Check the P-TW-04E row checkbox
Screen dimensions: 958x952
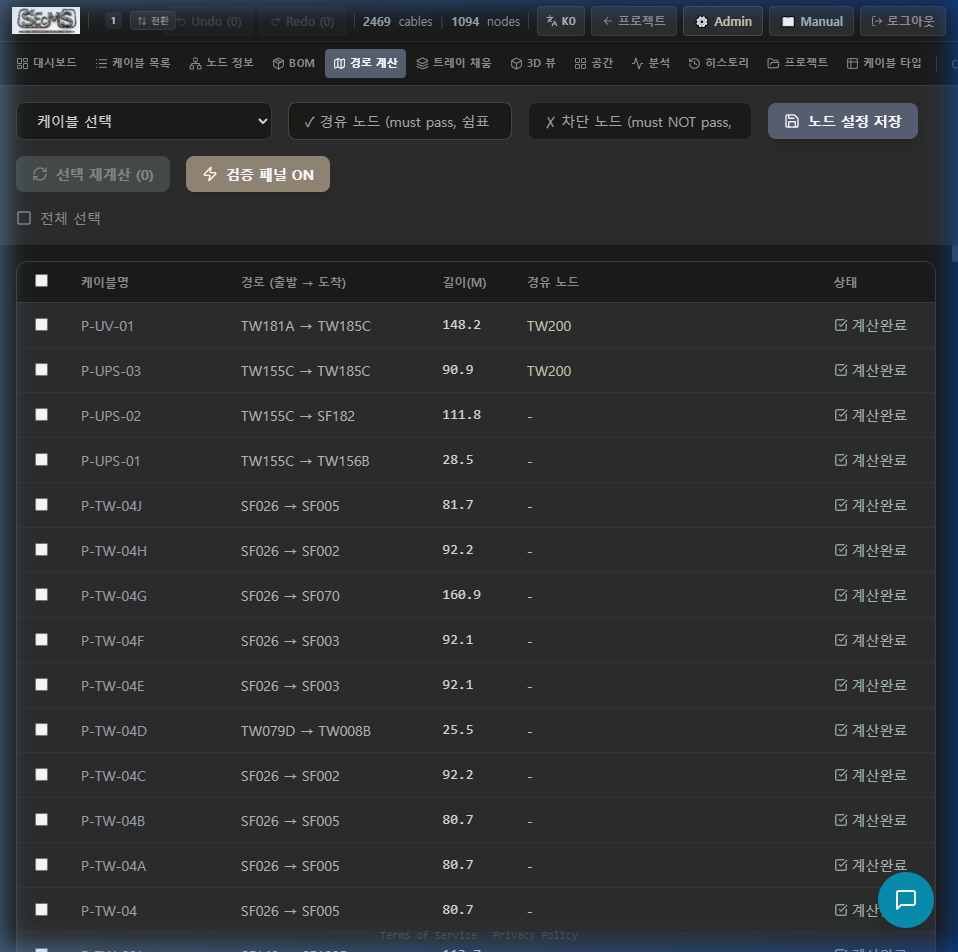tap(42, 684)
